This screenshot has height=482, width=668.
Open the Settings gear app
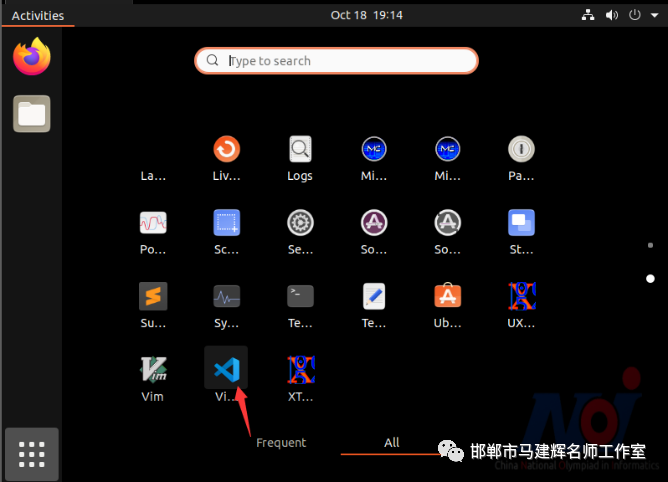point(300,222)
